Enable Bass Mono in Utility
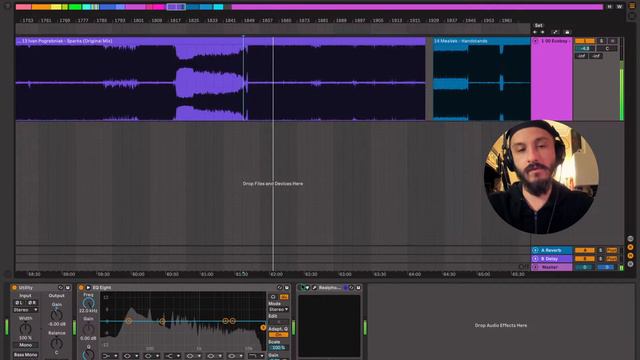 tap(25, 355)
